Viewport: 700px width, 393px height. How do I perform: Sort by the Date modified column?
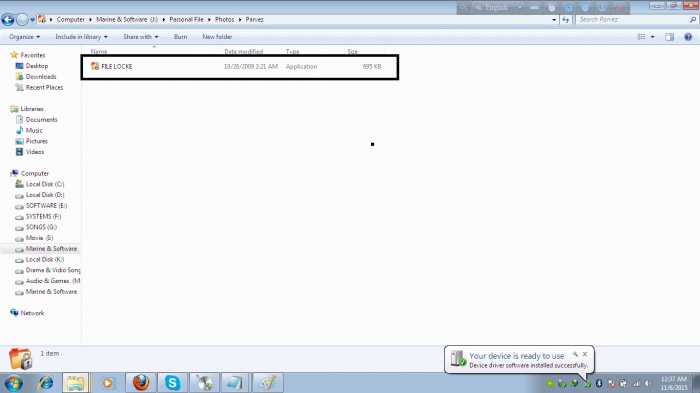pyautogui.click(x=243, y=52)
